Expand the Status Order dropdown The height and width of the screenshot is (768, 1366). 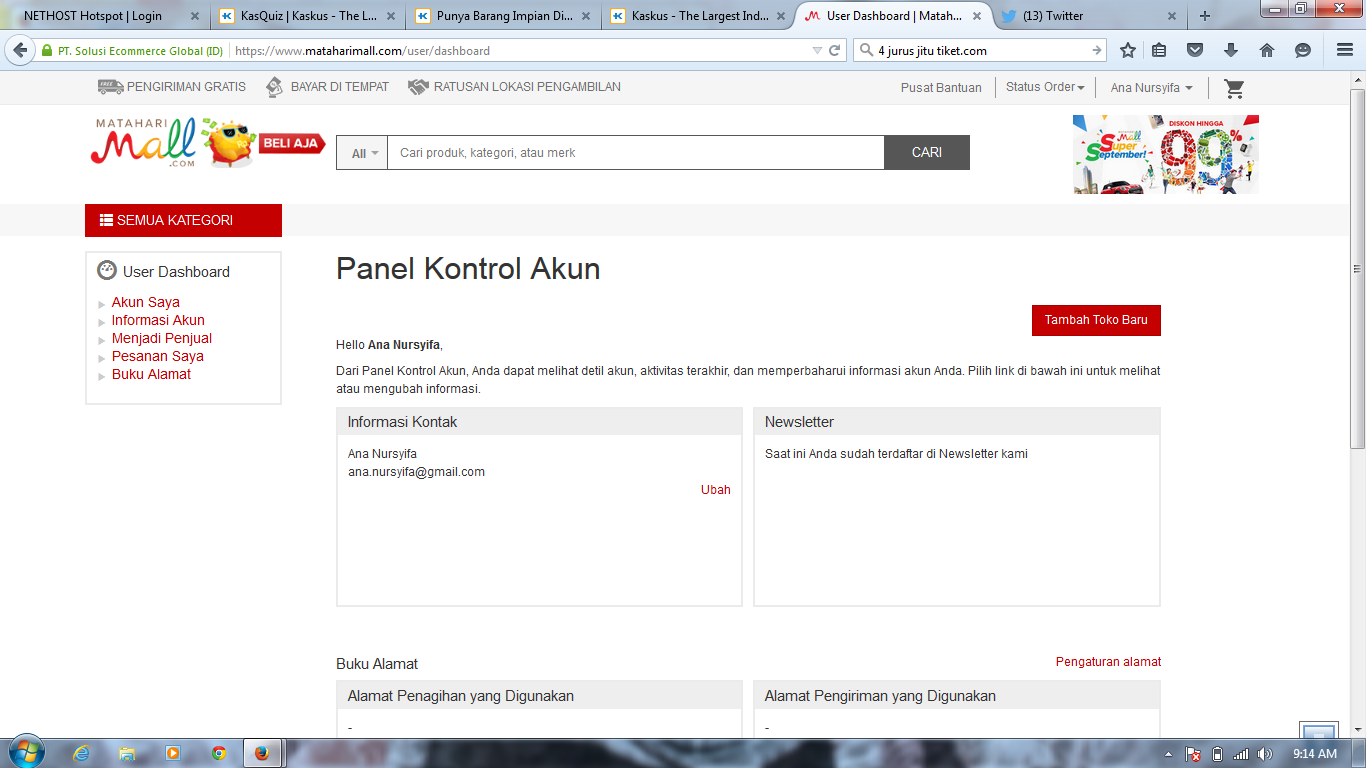pos(1045,87)
